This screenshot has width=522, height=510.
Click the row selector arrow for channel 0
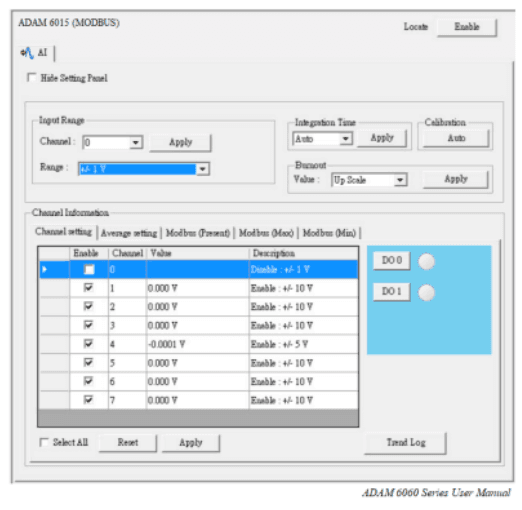45,269
